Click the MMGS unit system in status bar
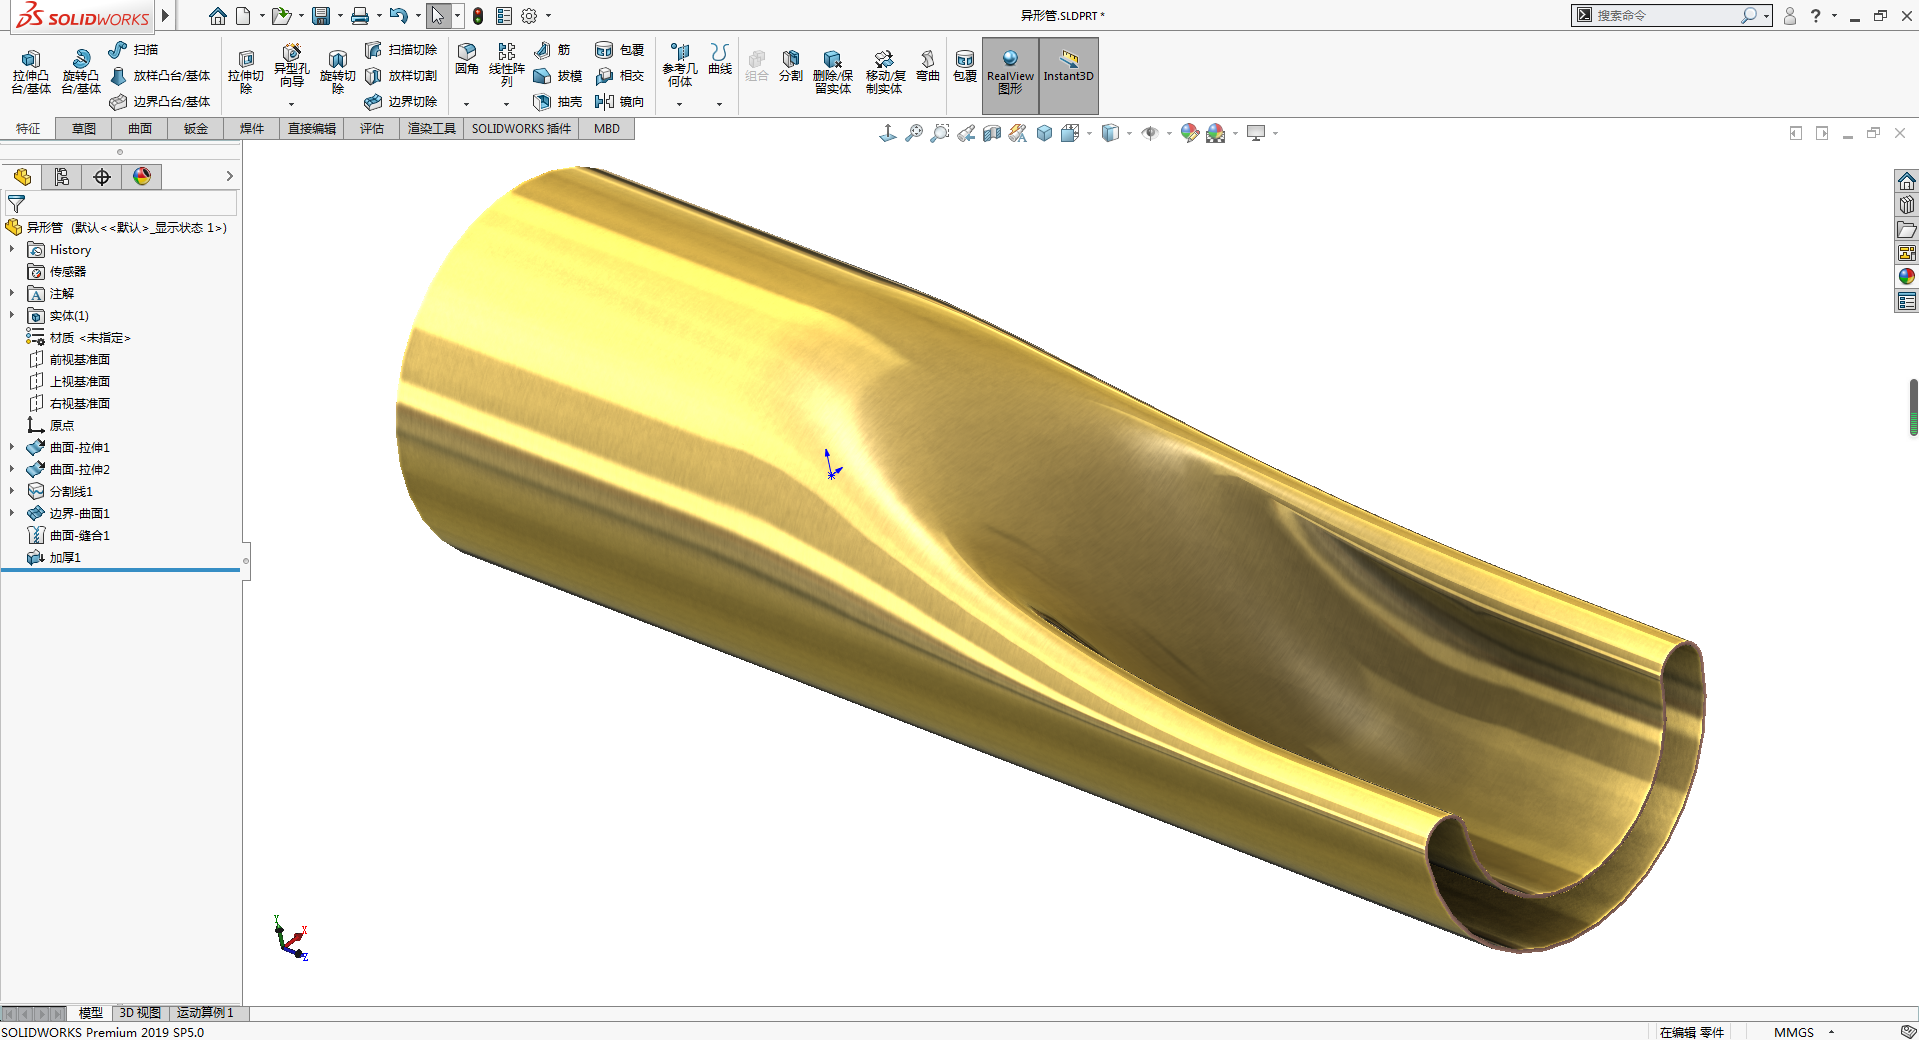This screenshot has height=1040, width=1919. 1793,1032
